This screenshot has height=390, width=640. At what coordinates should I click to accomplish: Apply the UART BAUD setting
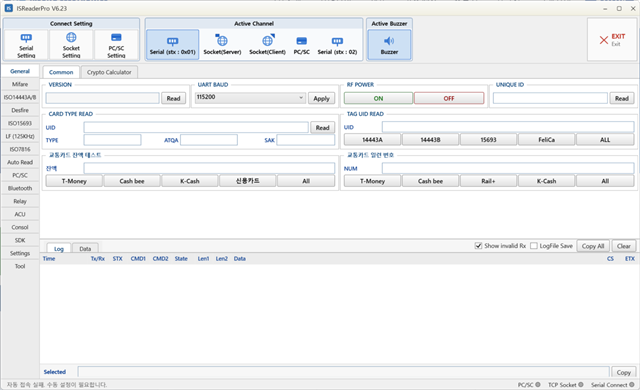(322, 98)
